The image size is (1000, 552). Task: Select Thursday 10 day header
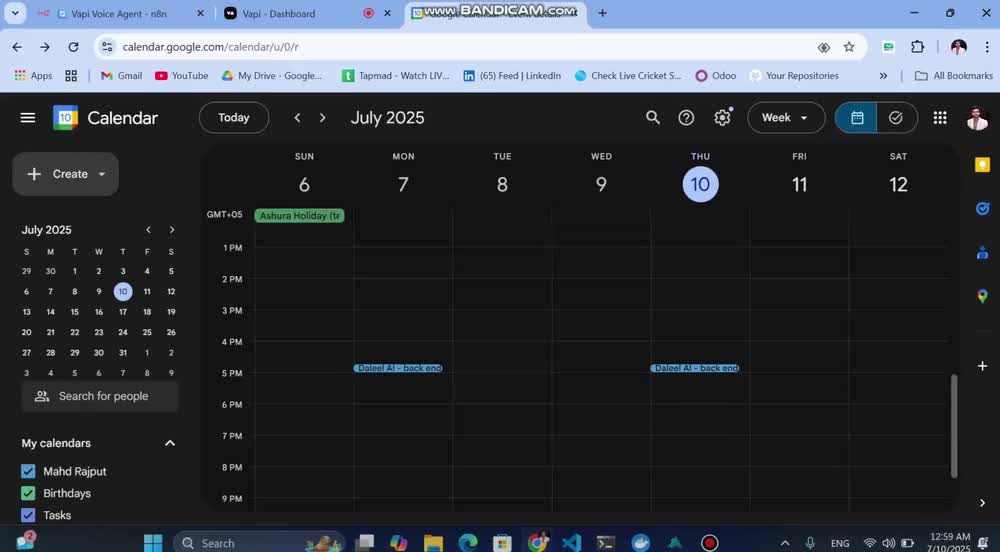(700, 184)
